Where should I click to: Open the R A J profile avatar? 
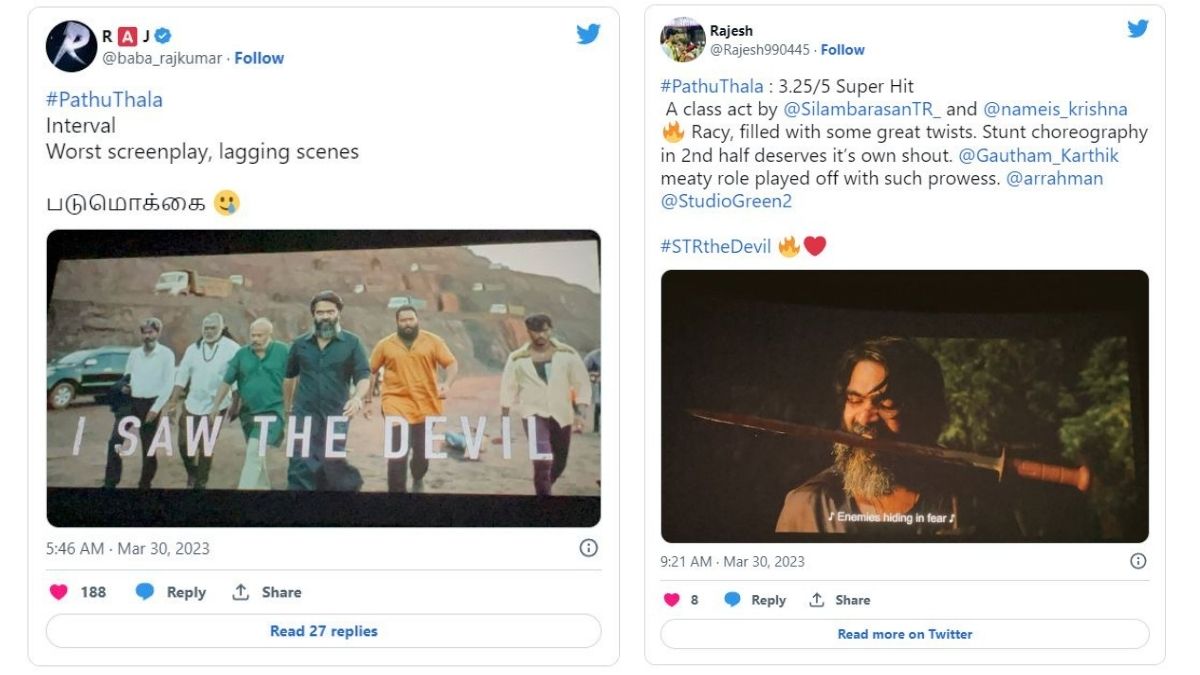point(71,46)
